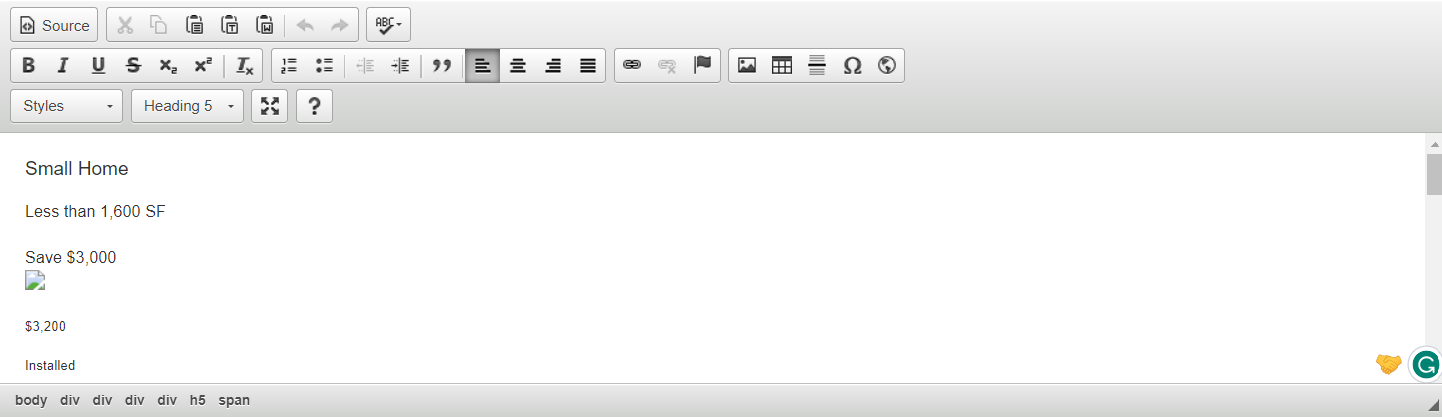Select body in the elements path

click(x=31, y=400)
